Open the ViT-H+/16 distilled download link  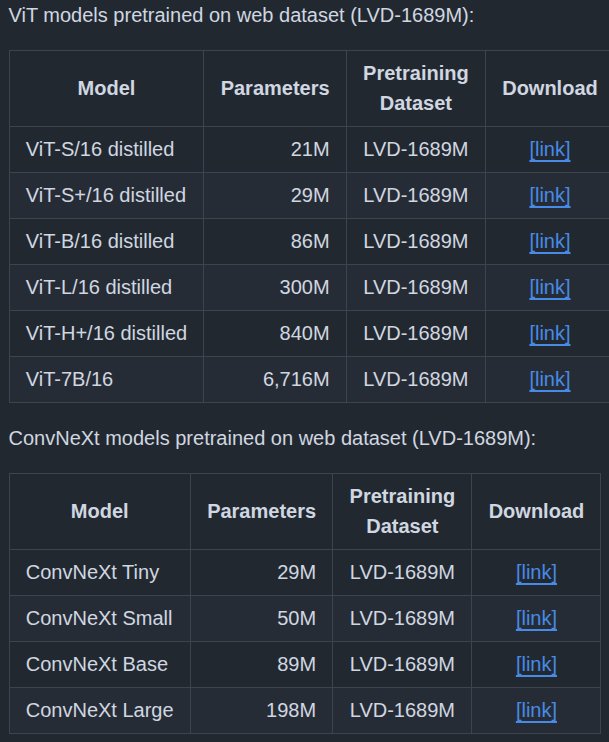click(549, 334)
